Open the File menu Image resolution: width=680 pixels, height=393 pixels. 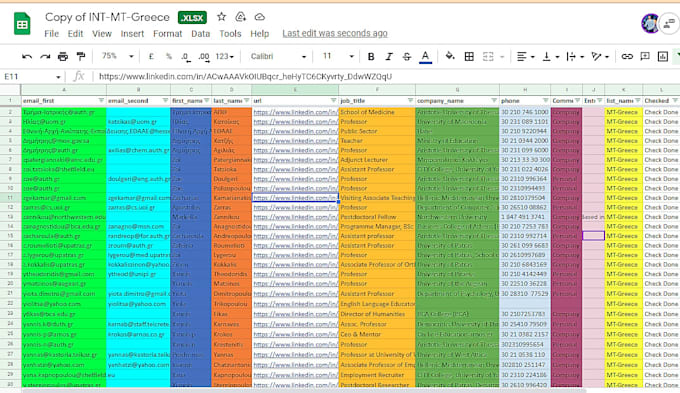coord(51,33)
